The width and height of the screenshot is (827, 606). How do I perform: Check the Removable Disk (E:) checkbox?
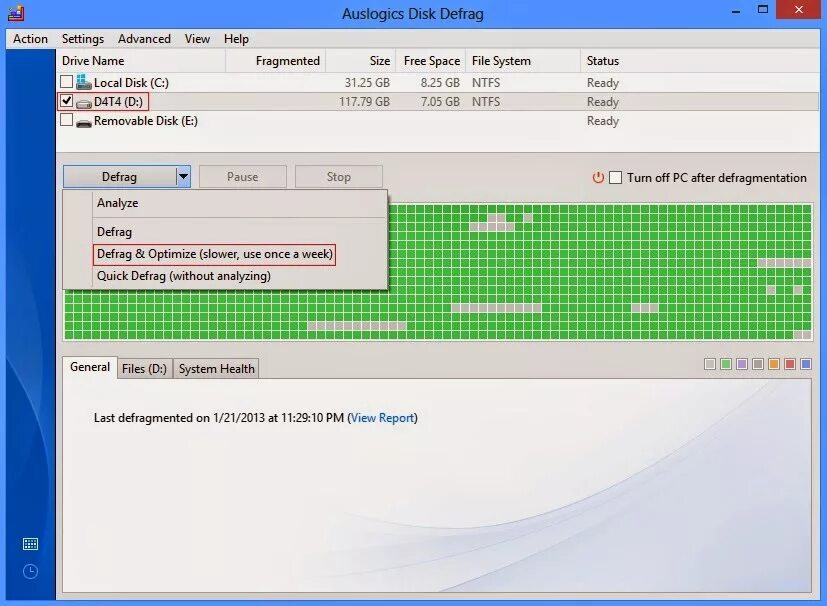(66, 120)
